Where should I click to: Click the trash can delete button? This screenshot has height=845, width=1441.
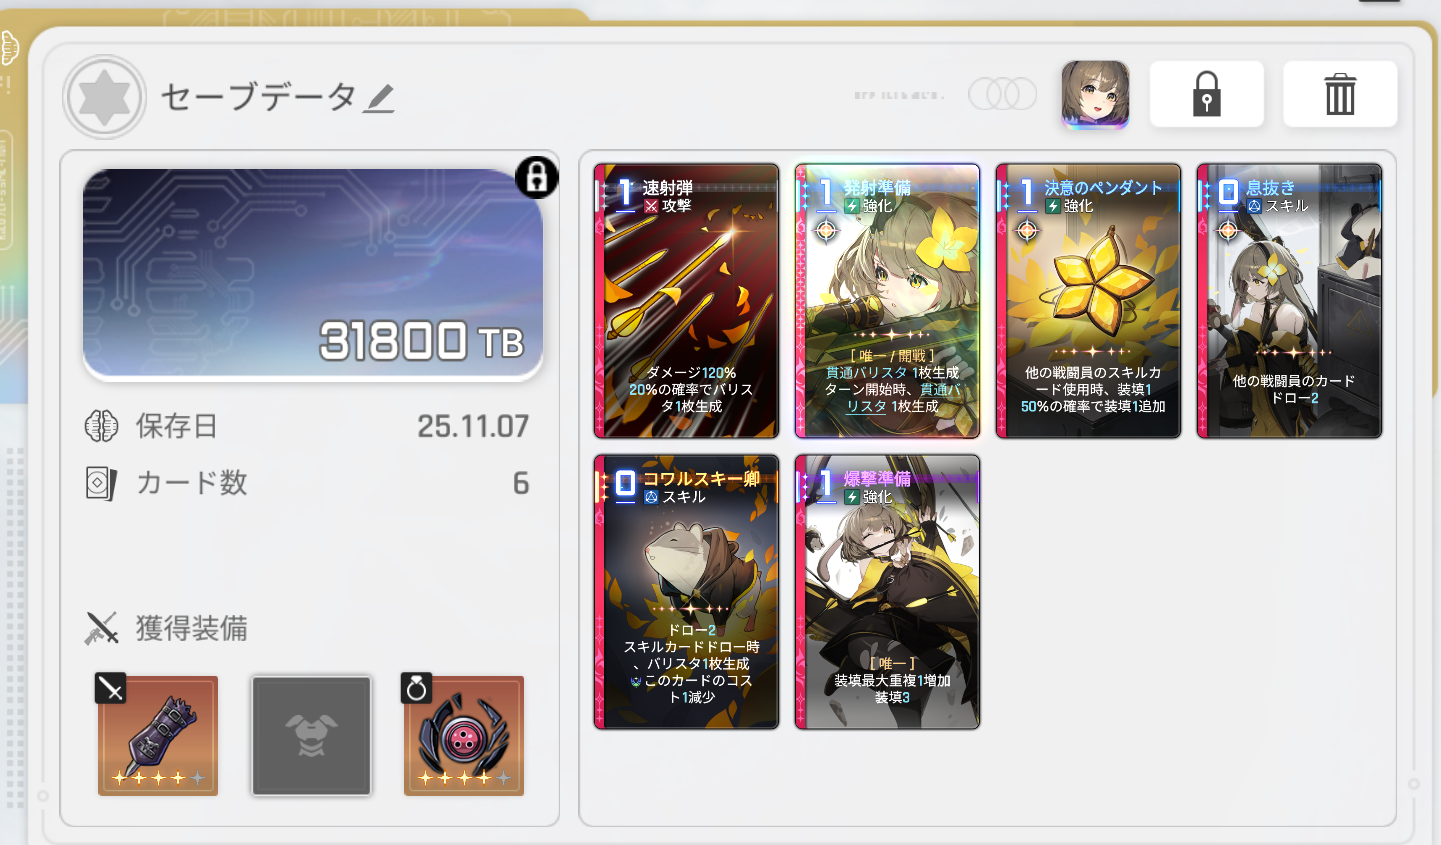pyautogui.click(x=1340, y=94)
